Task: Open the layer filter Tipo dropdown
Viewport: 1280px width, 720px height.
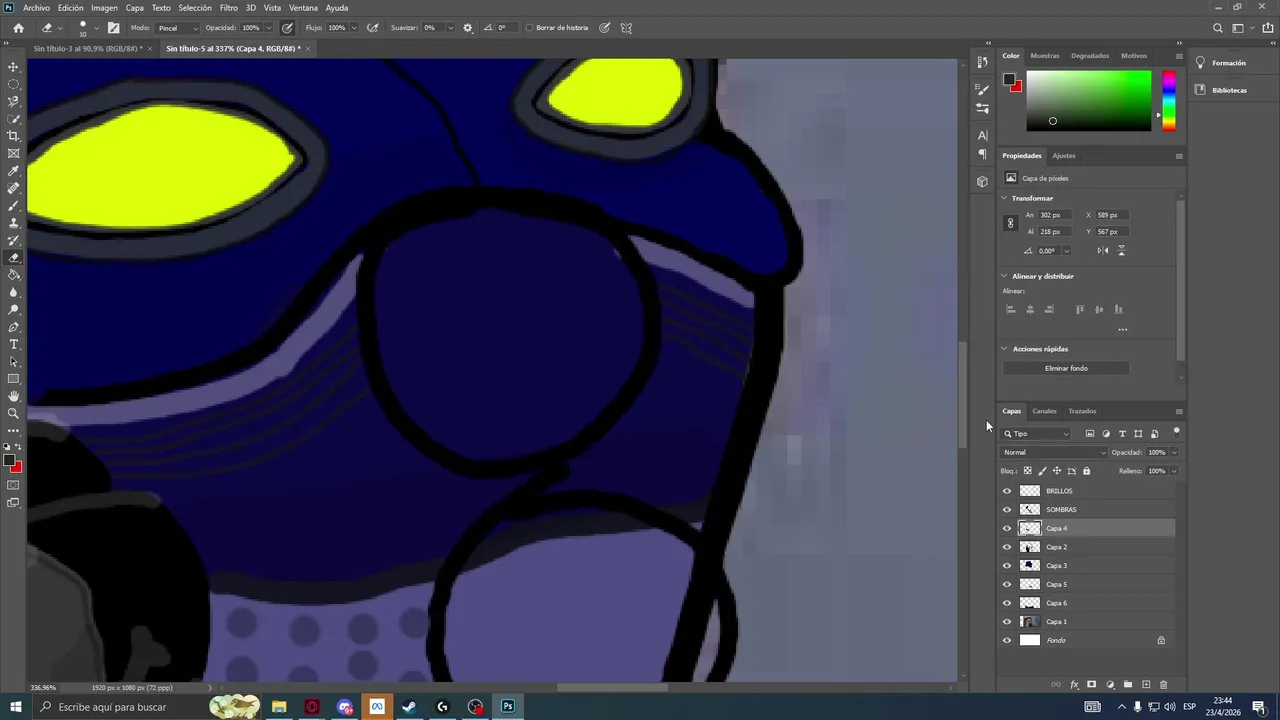Action: click(x=1037, y=434)
